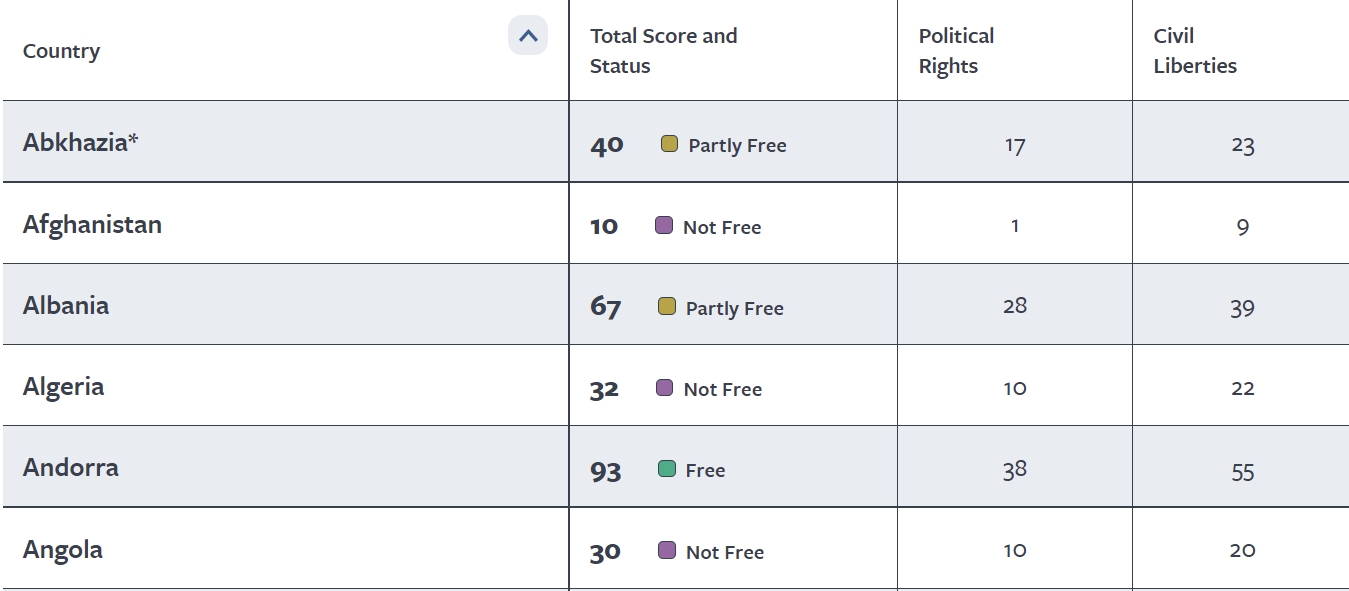
Task: Go to the Andorra country page
Action: [x=71, y=467]
